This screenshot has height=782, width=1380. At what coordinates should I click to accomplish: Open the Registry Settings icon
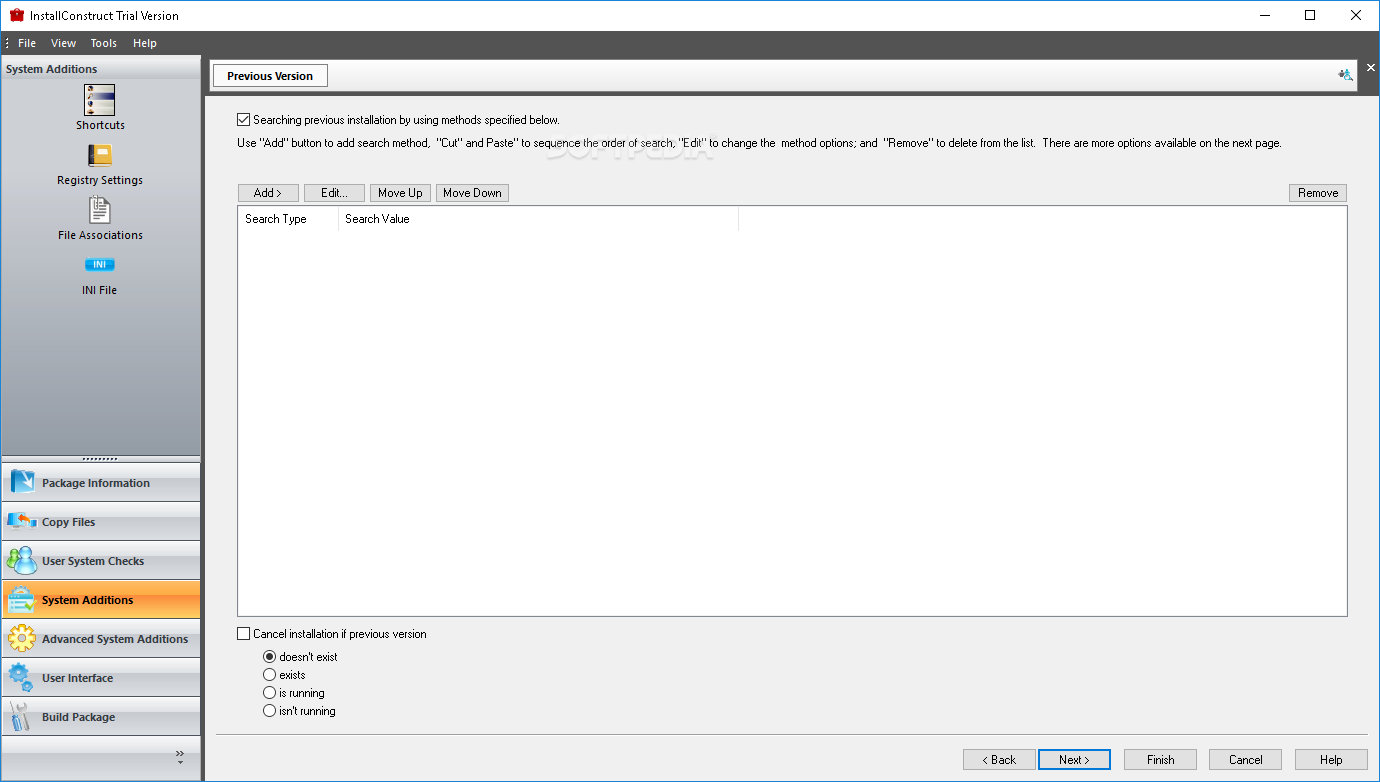100,156
